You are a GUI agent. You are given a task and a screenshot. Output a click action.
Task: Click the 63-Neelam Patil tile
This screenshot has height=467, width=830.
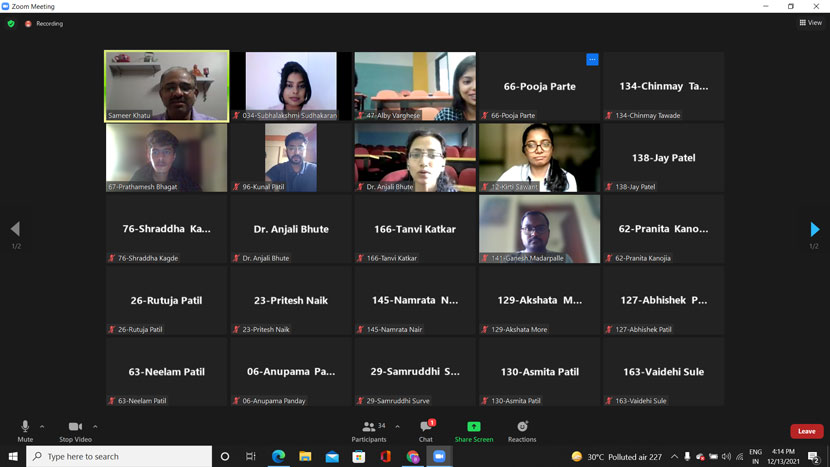[x=167, y=372]
